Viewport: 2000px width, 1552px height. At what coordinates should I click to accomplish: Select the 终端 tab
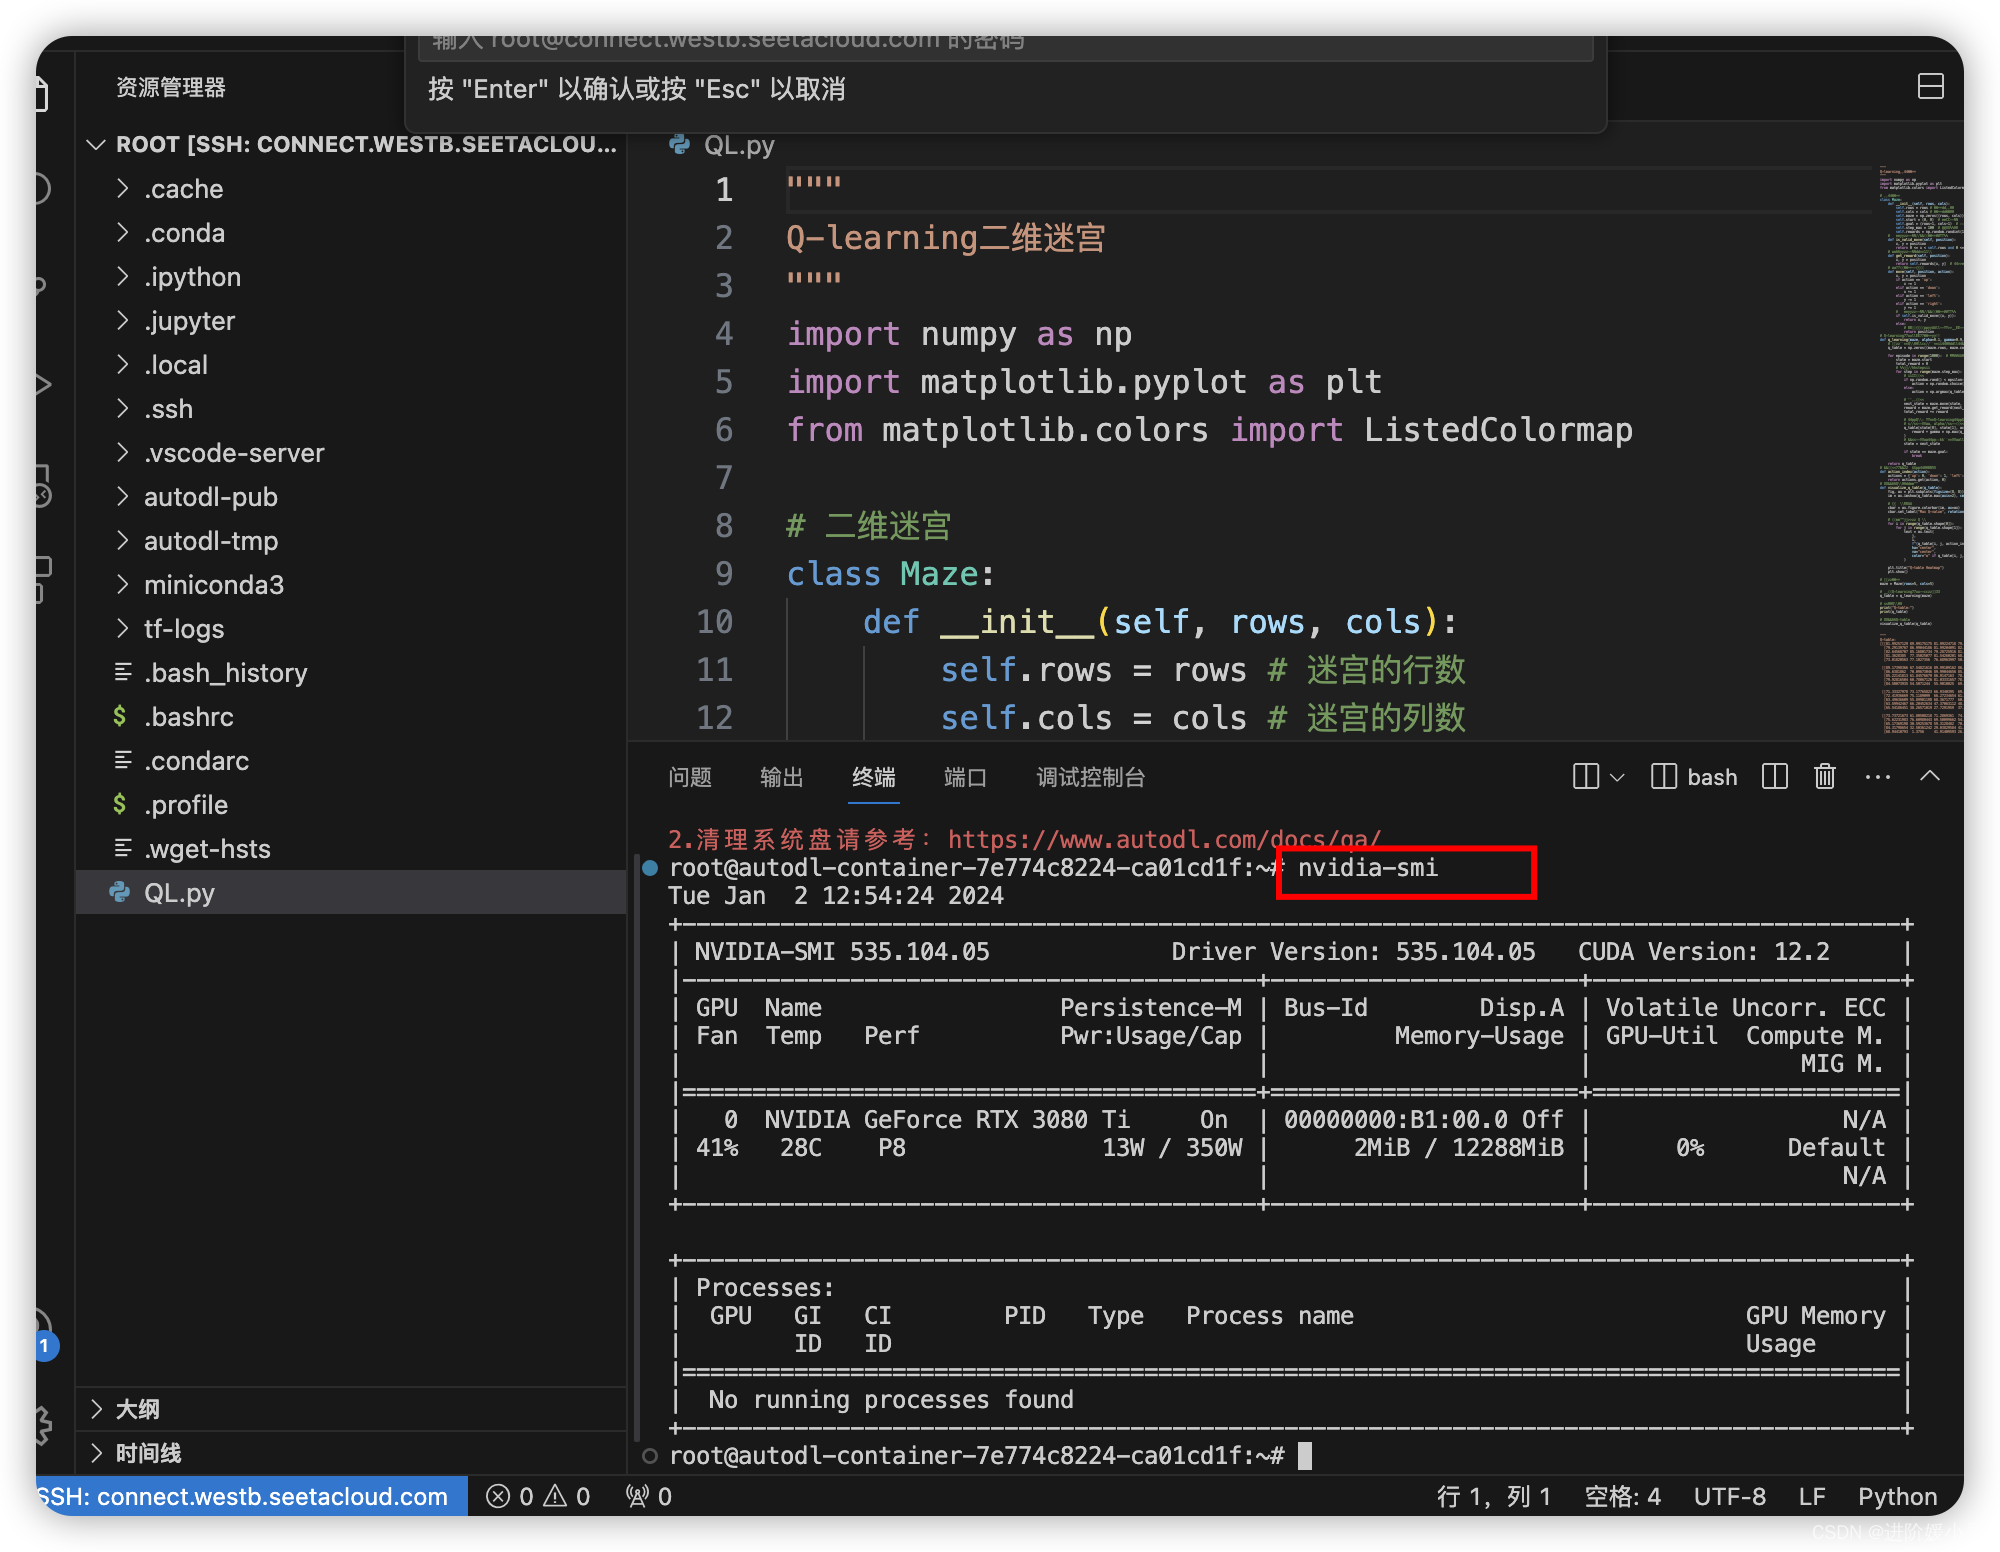point(874,777)
